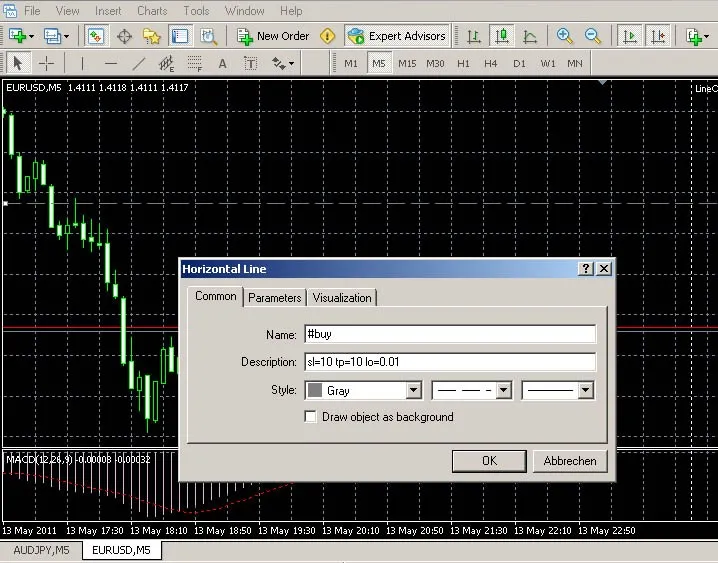Click the Abbrechen cancel button
The height and width of the screenshot is (563, 718).
tap(570, 461)
